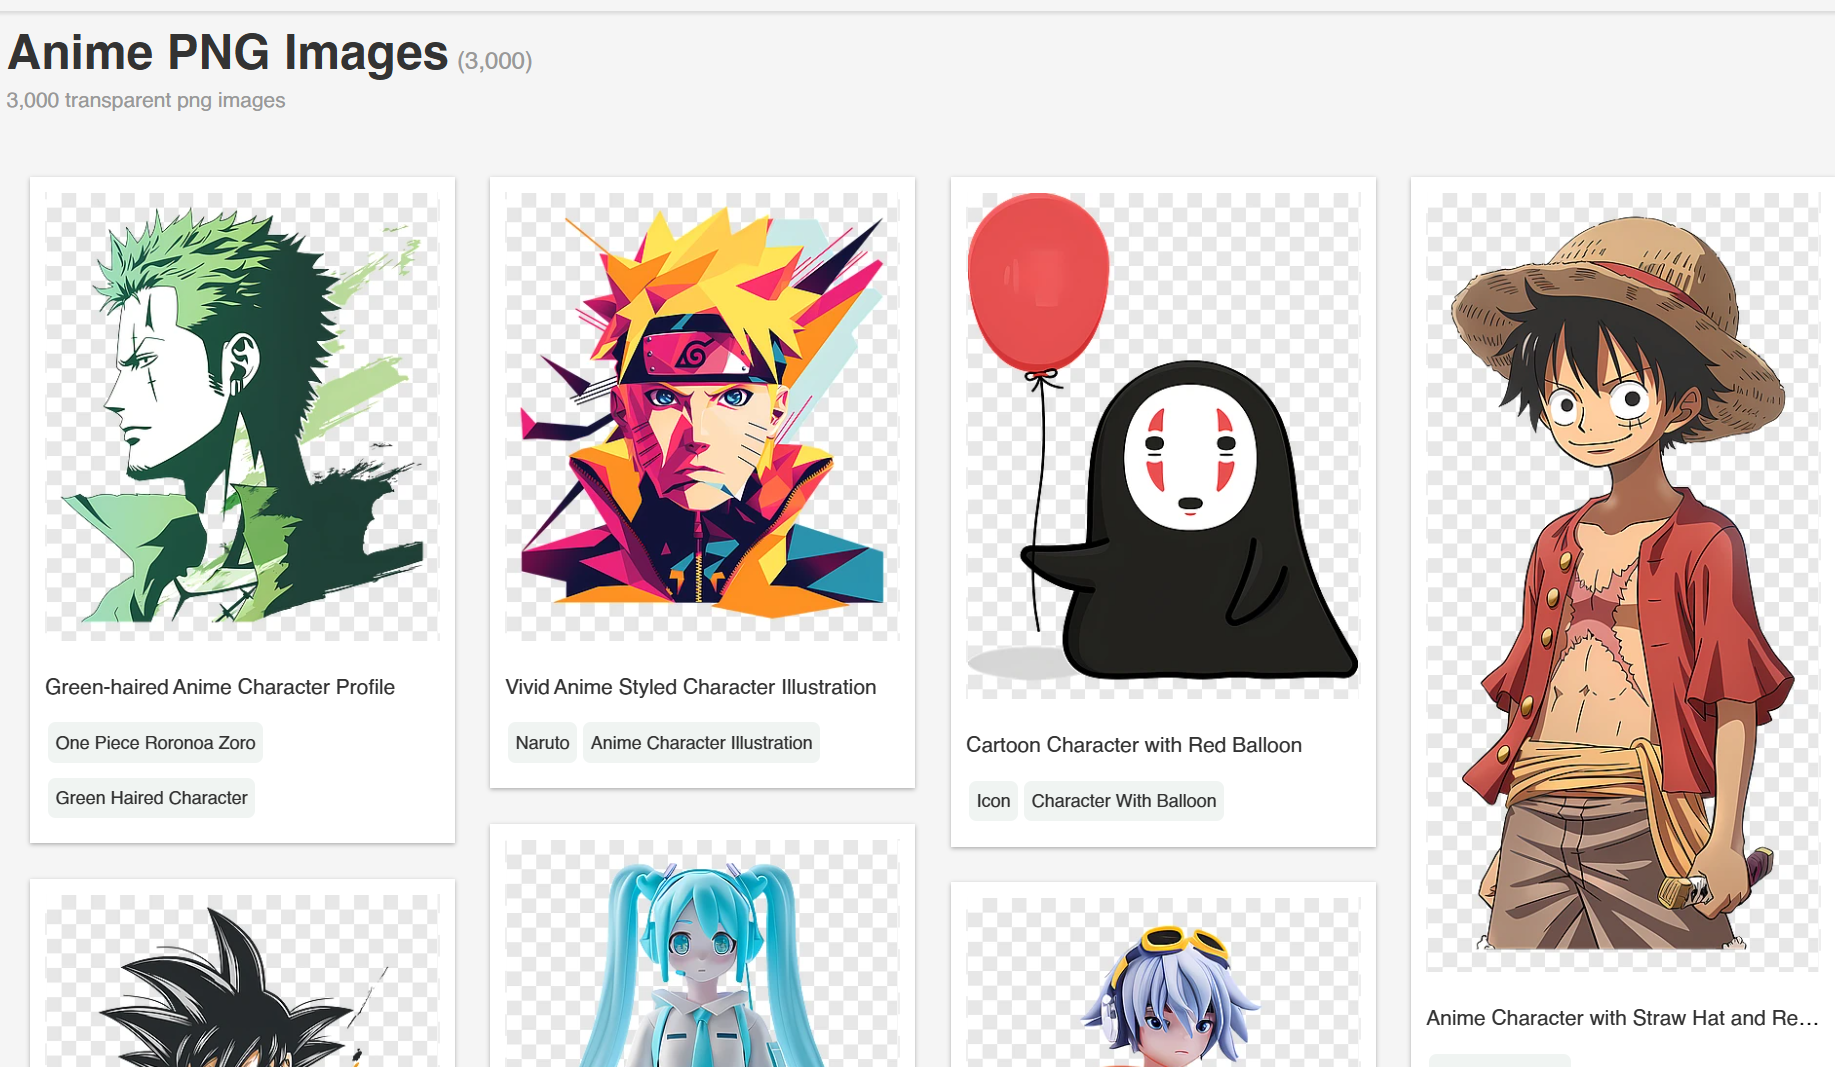
Task: Select the 'Character With Balloon' tag
Action: 1124,801
